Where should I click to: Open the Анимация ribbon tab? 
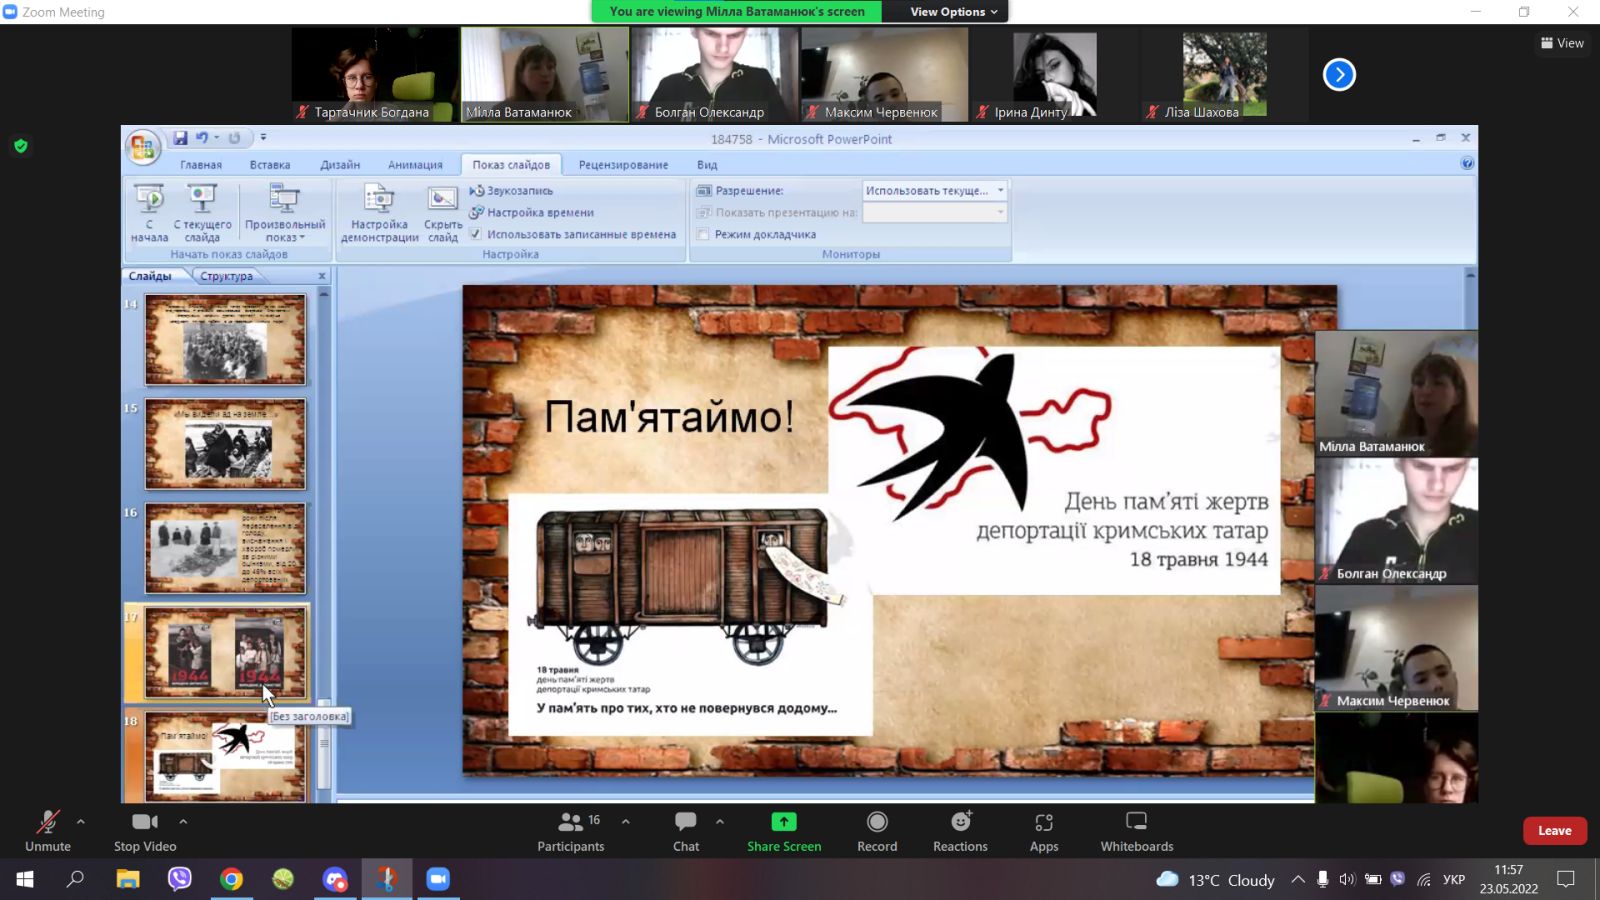(x=415, y=164)
